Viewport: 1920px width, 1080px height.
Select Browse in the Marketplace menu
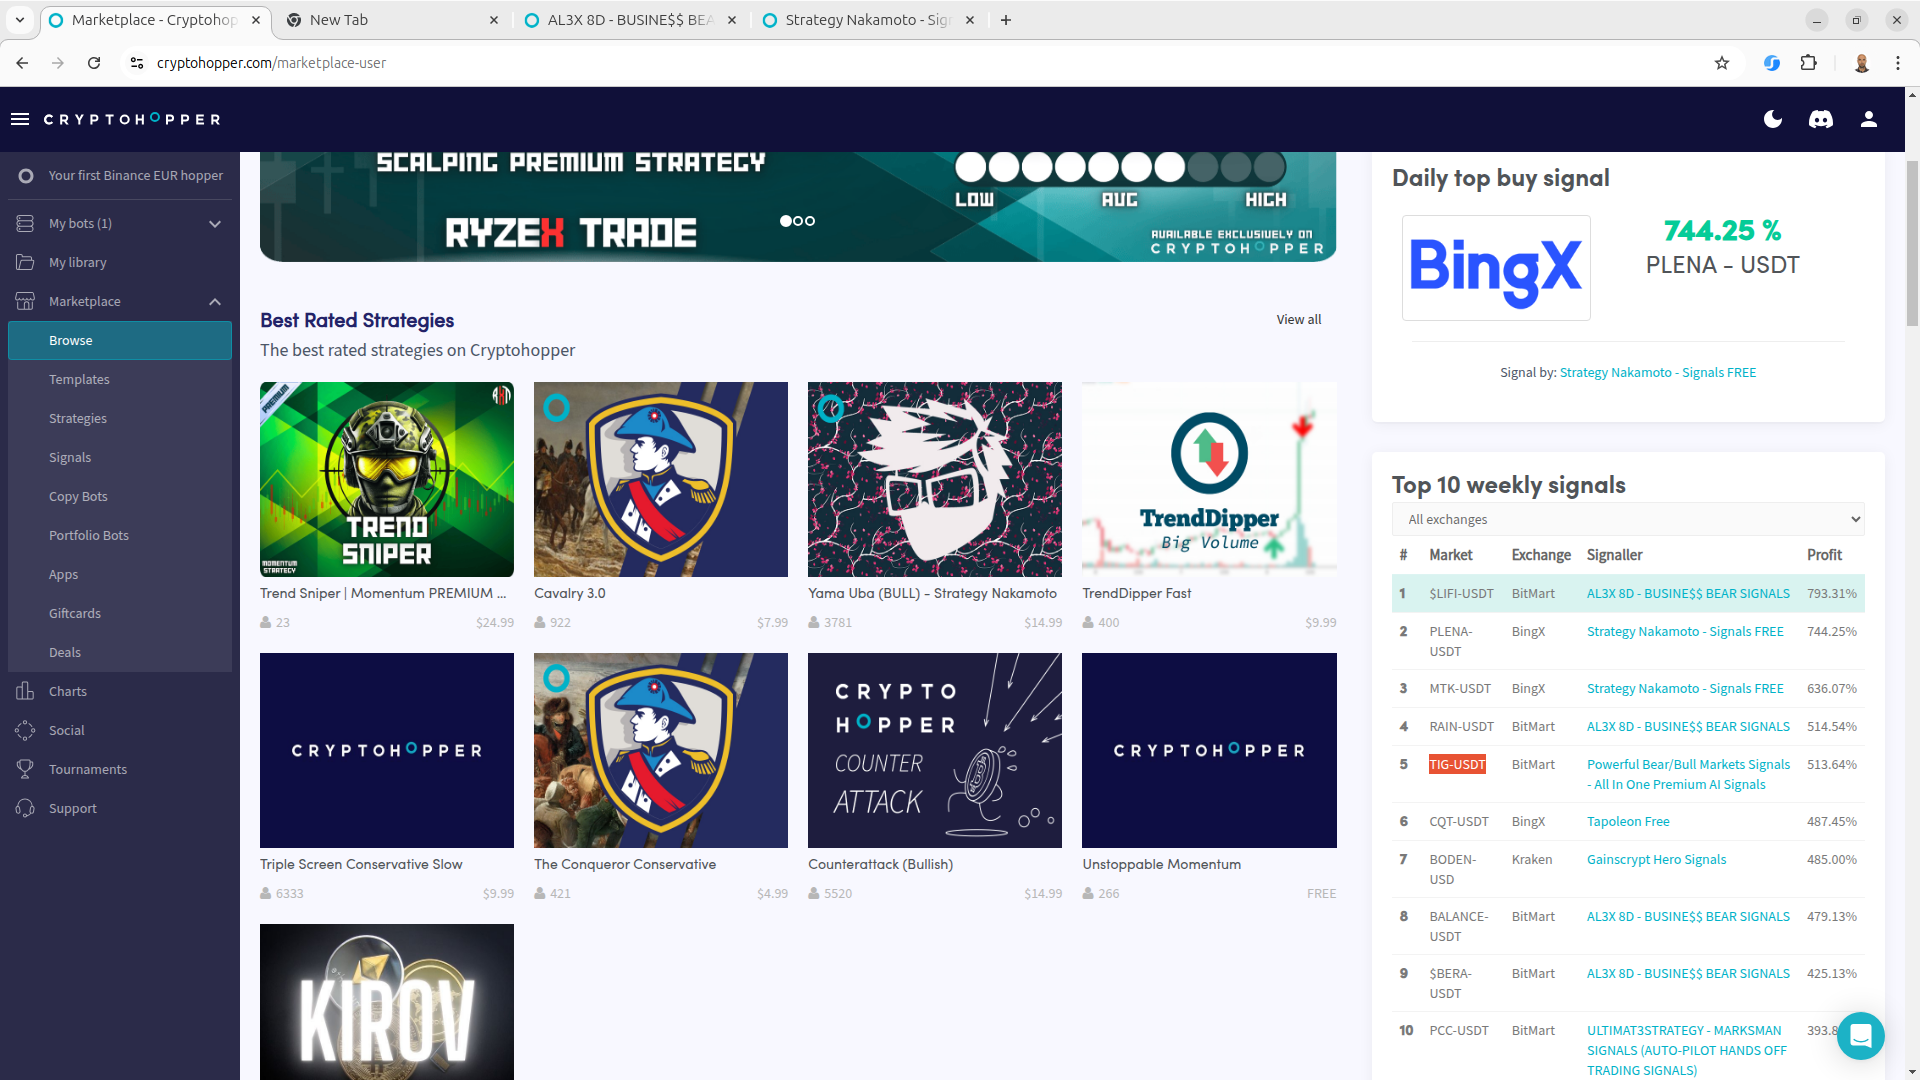click(x=120, y=340)
